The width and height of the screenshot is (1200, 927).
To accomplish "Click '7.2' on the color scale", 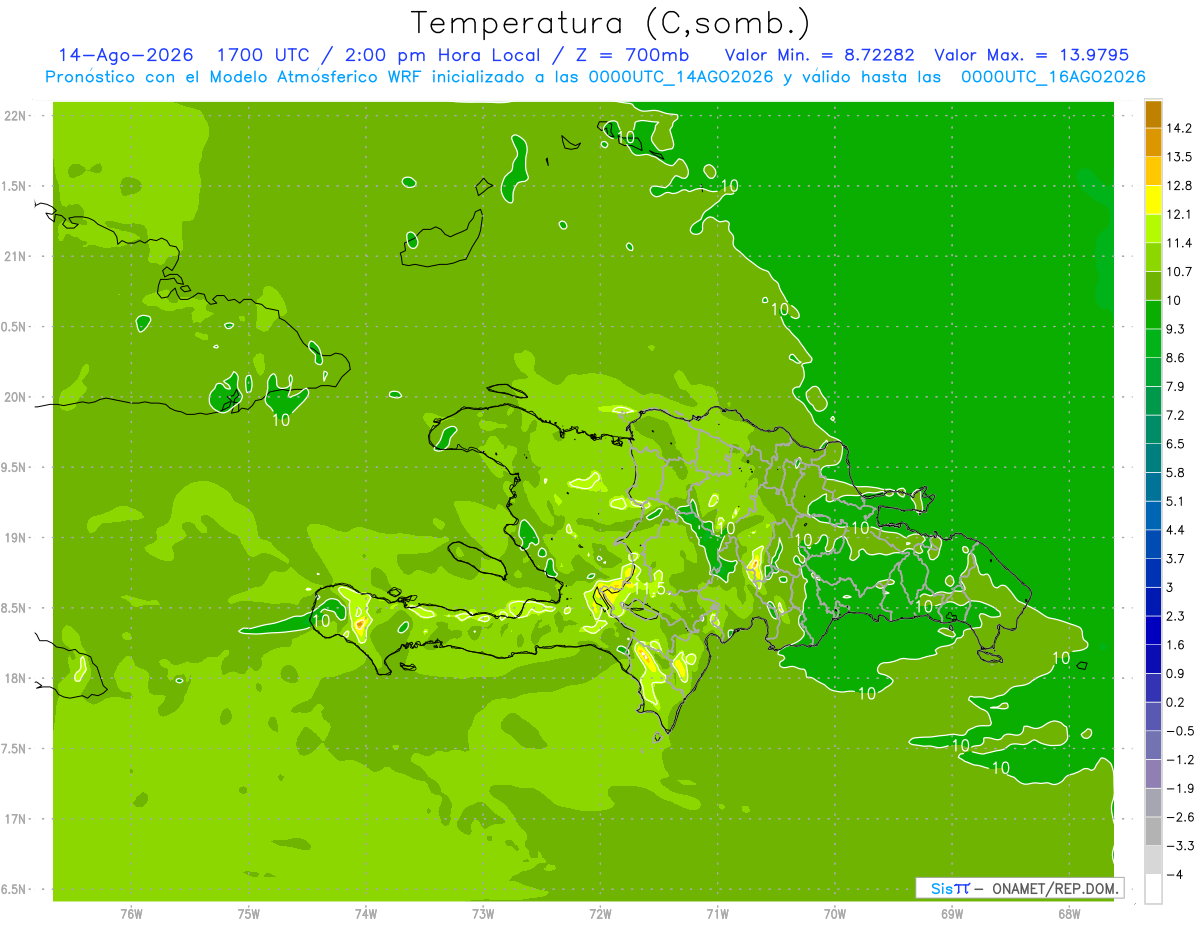I will point(1176,415).
